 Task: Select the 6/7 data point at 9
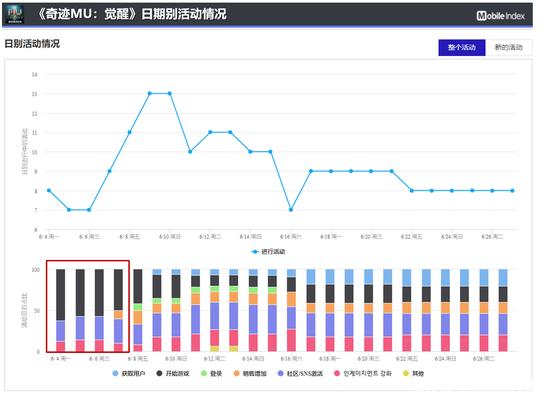[109, 171]
